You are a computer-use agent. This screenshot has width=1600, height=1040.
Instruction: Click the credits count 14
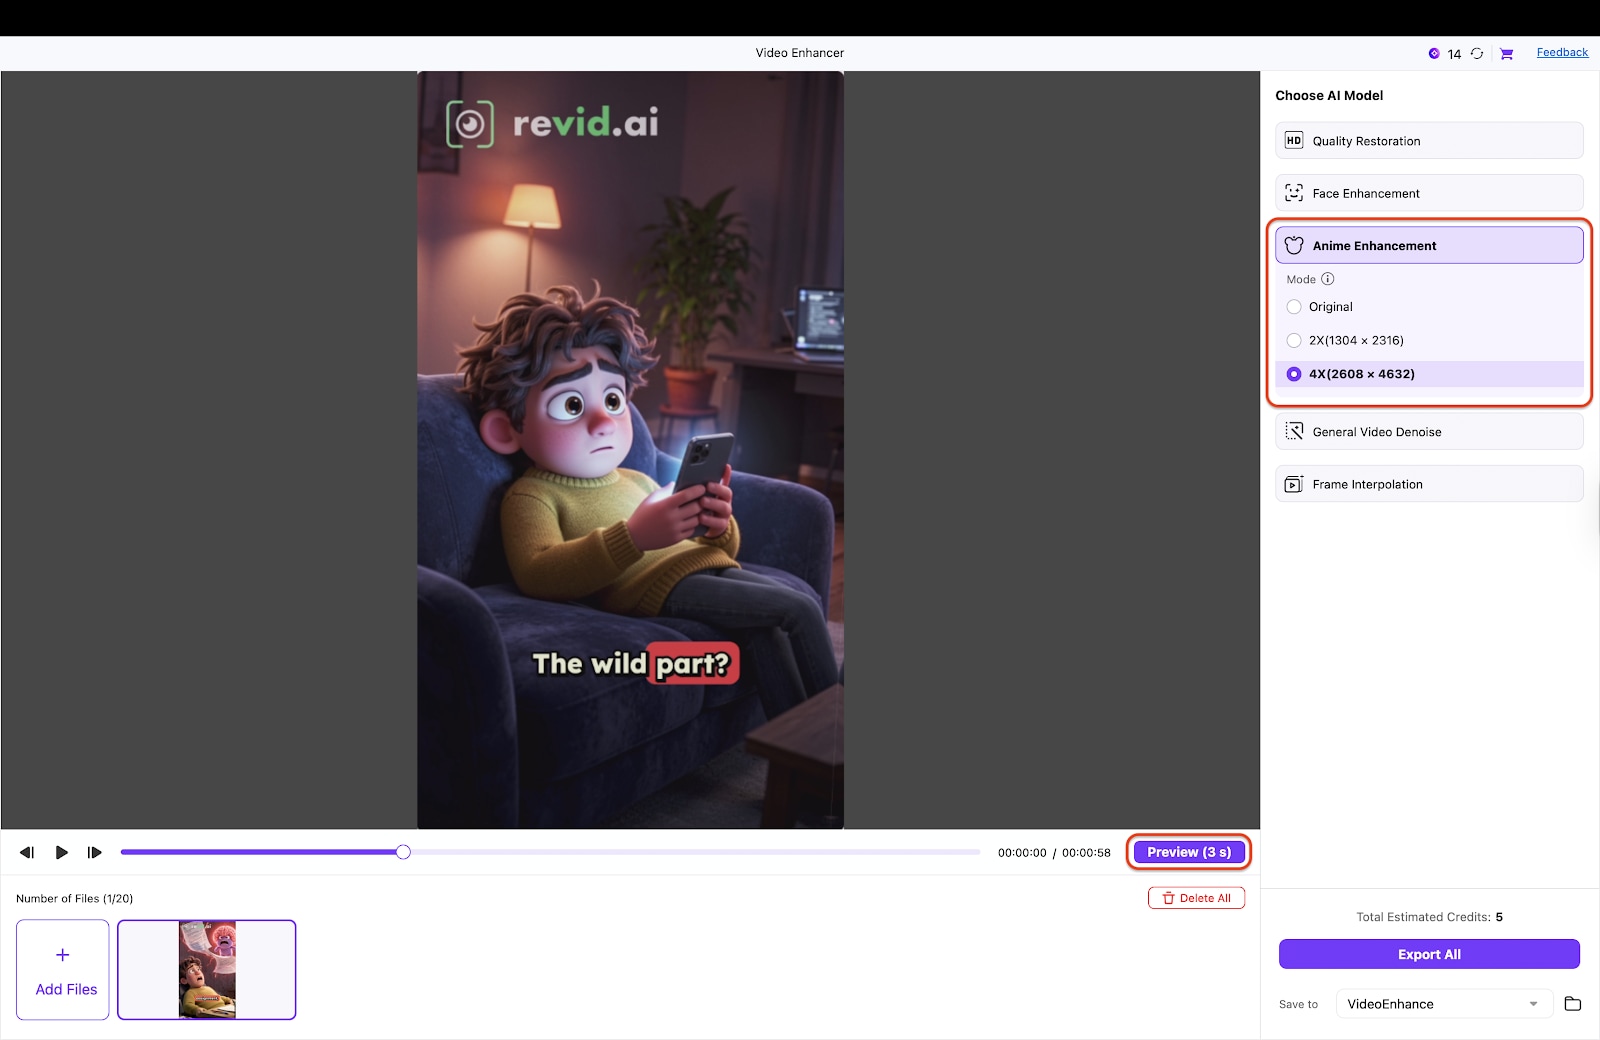tap(1454, 54)
